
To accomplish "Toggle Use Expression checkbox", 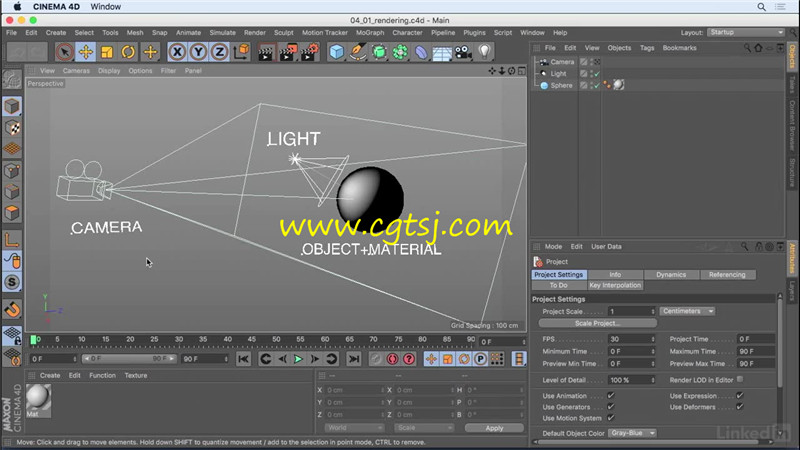I will coord(740,395).
